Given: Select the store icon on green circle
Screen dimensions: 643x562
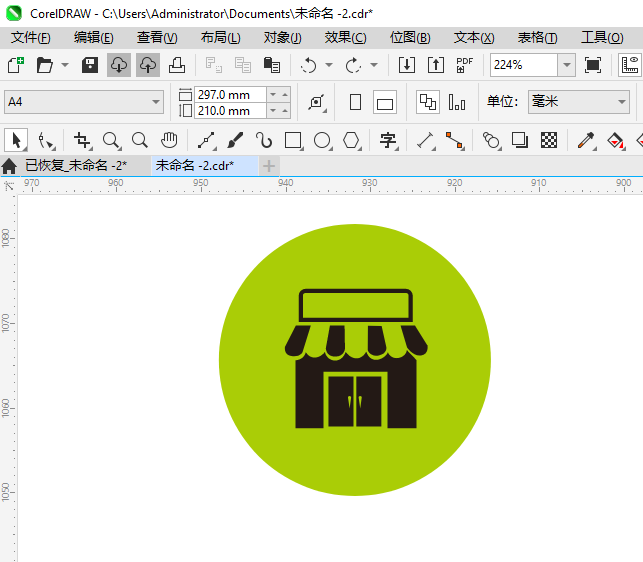Looking at the screenshot, I should coord(356,359).
